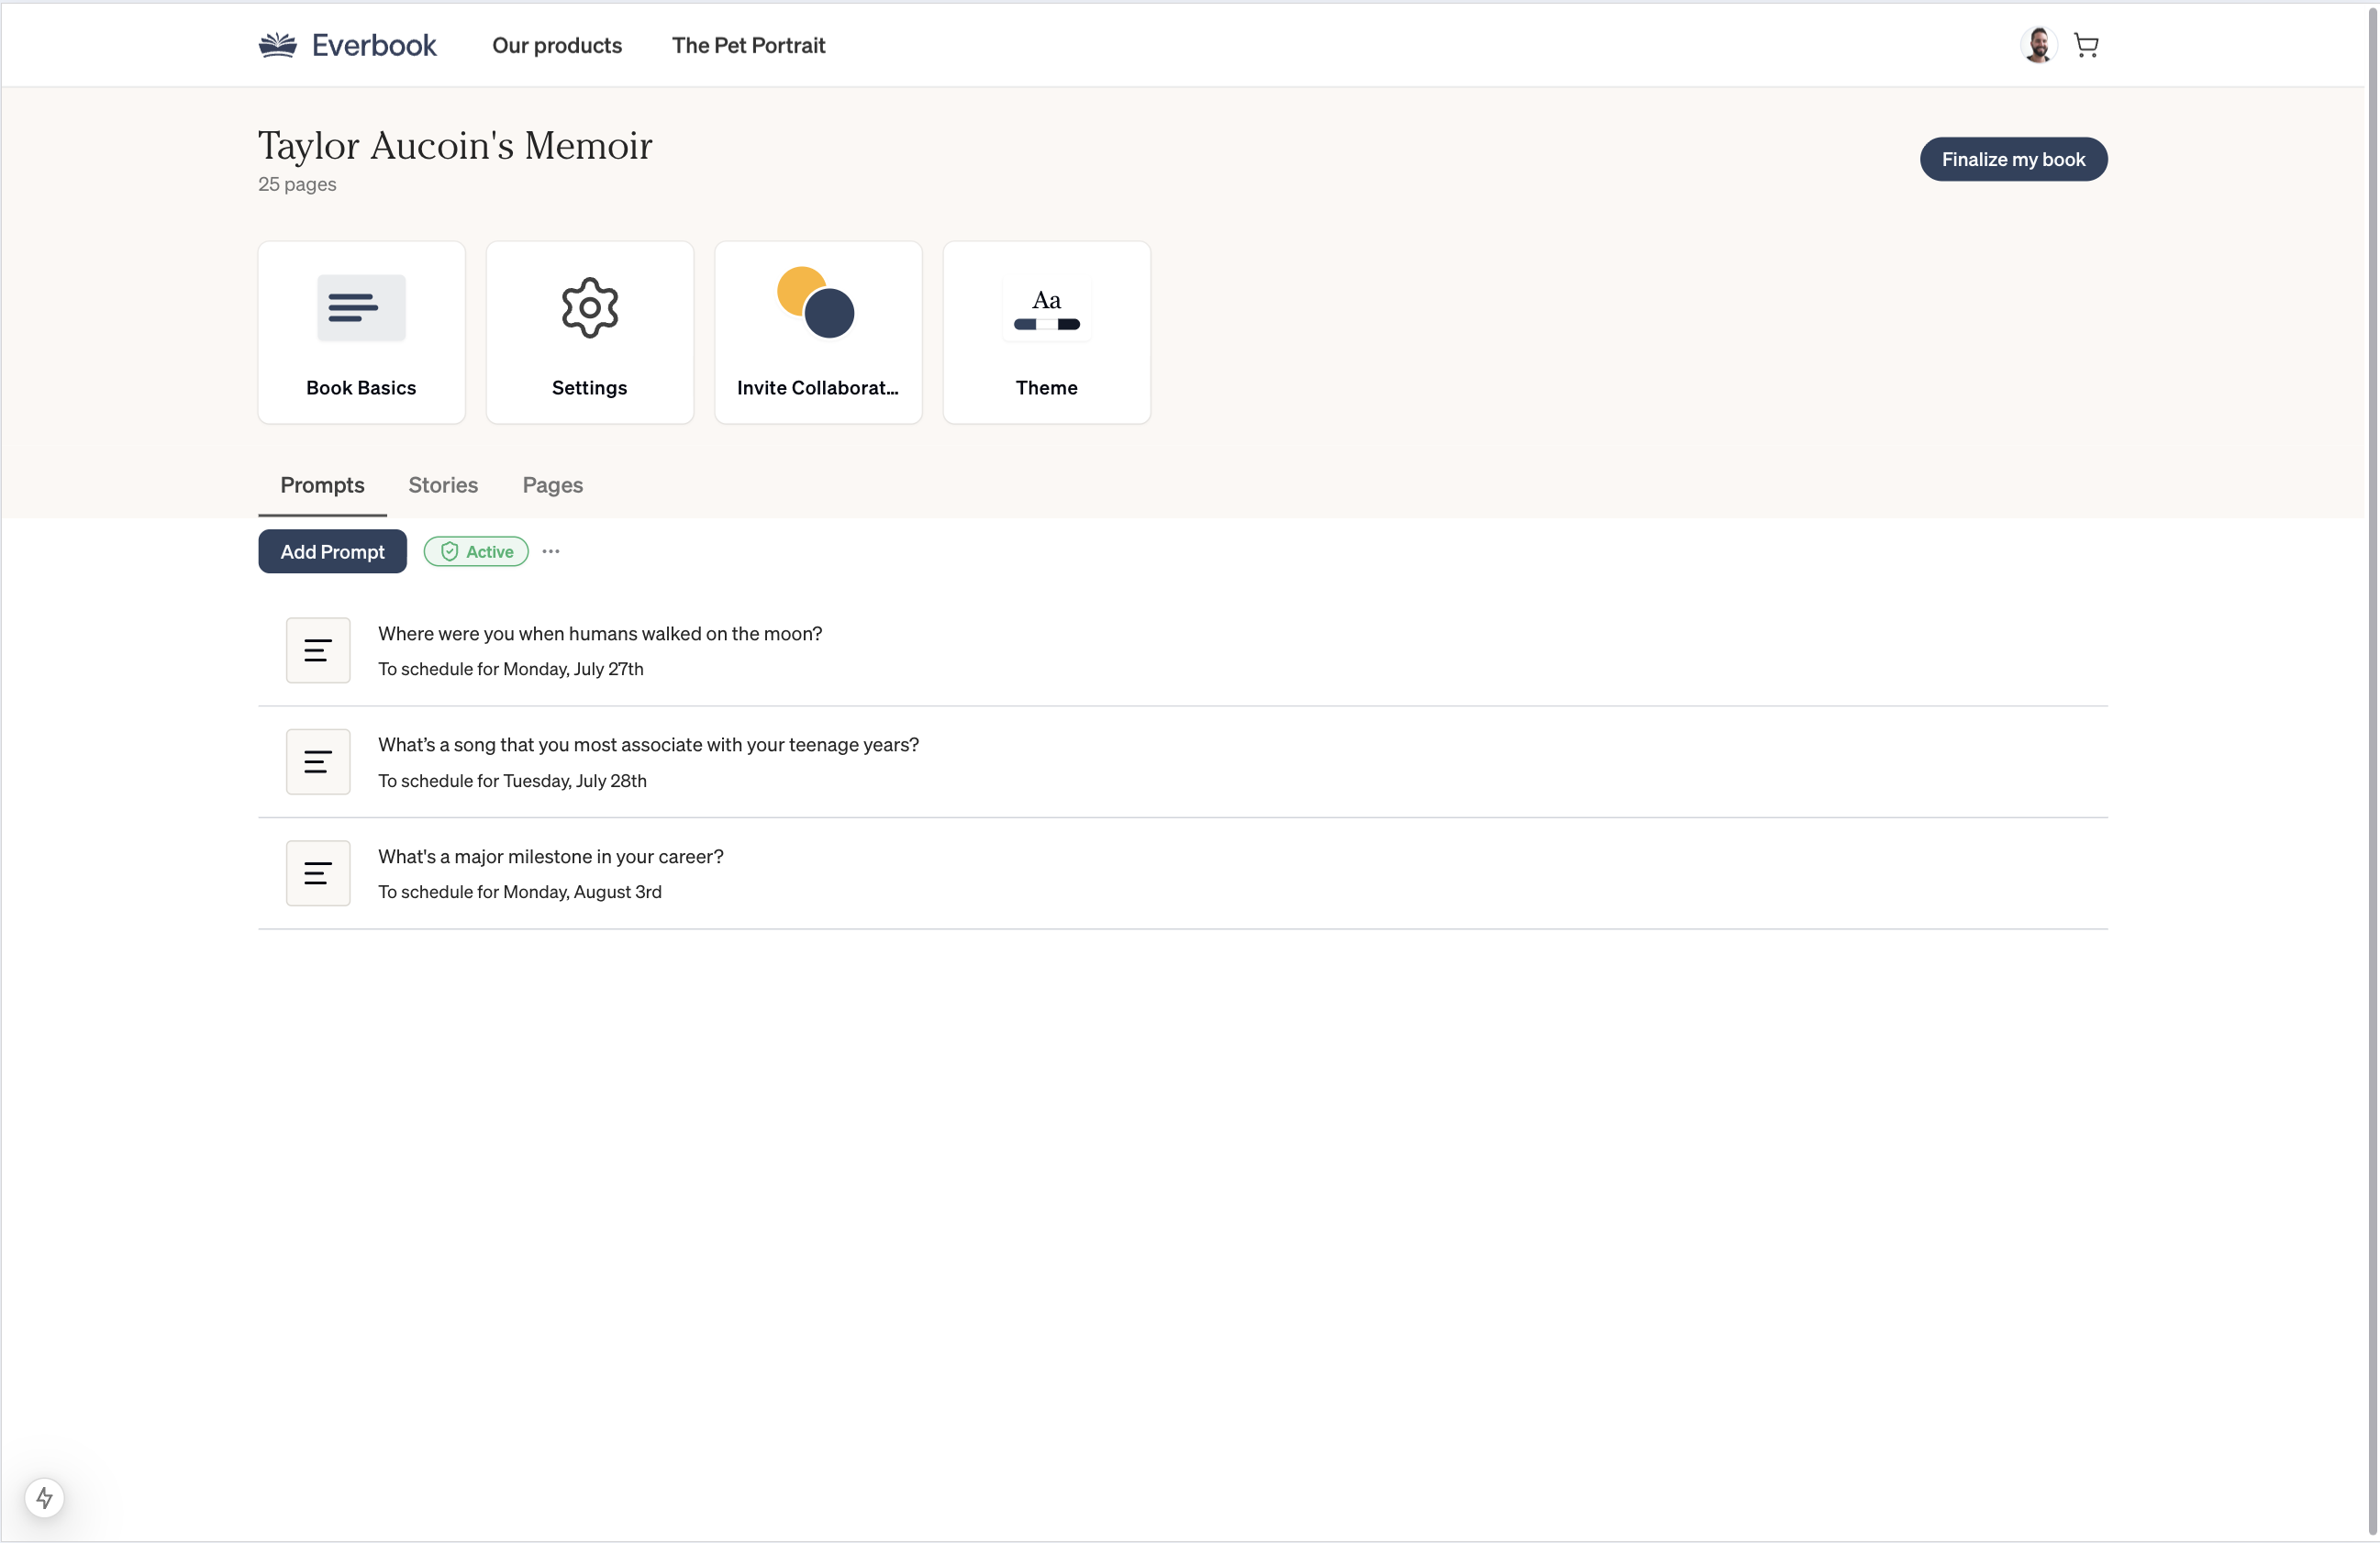Switch to the Pages tab
This screenshot has height=1543, width=2380.
pyautogui.click(x=552, y=485)
